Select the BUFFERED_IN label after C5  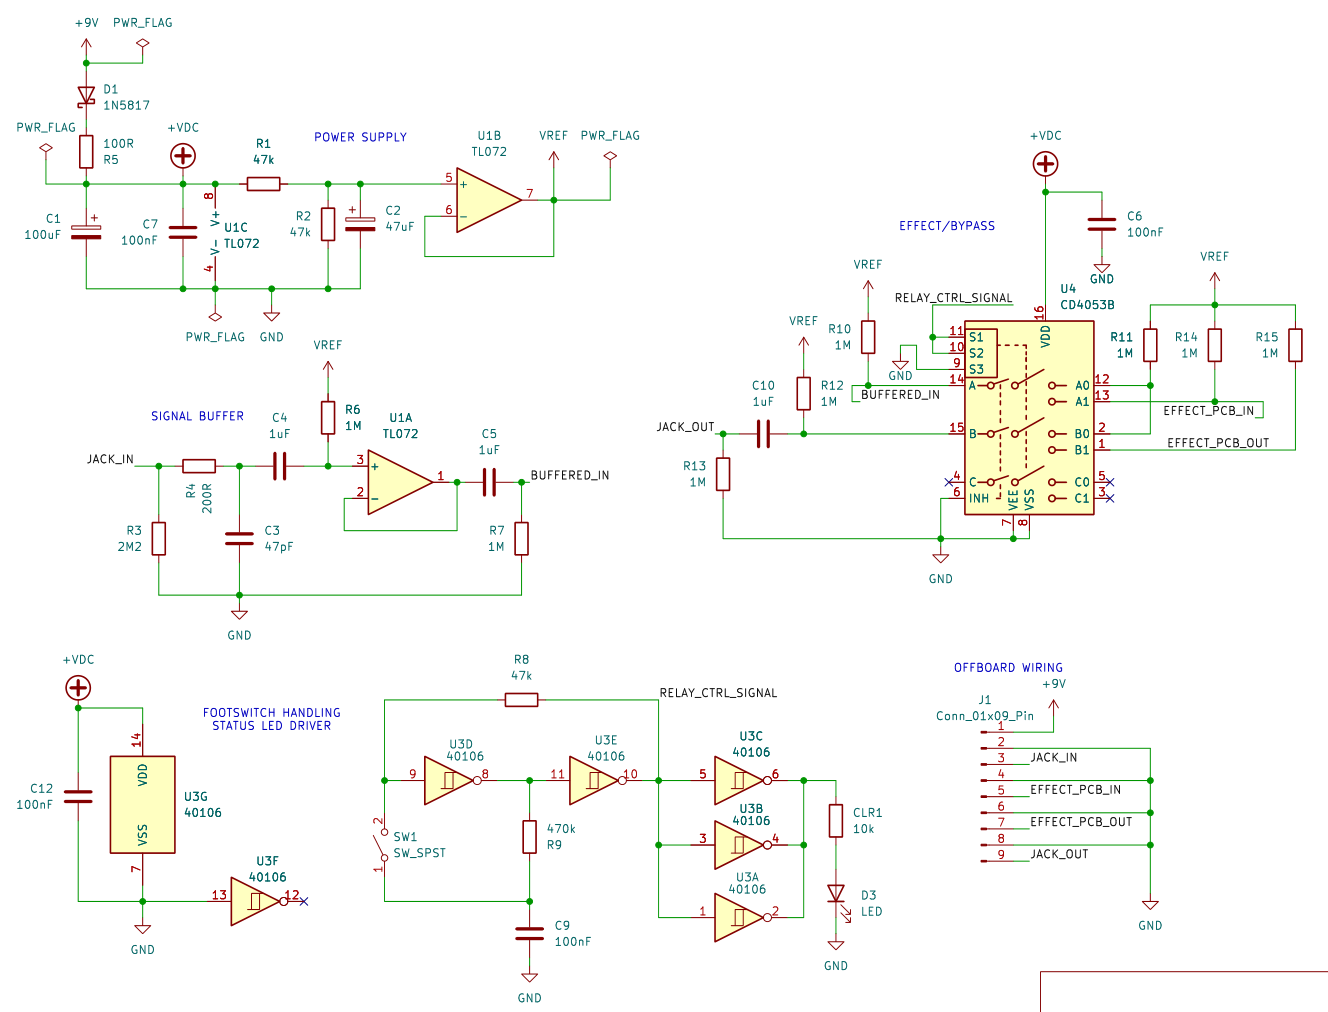click(x=570, y=475)
